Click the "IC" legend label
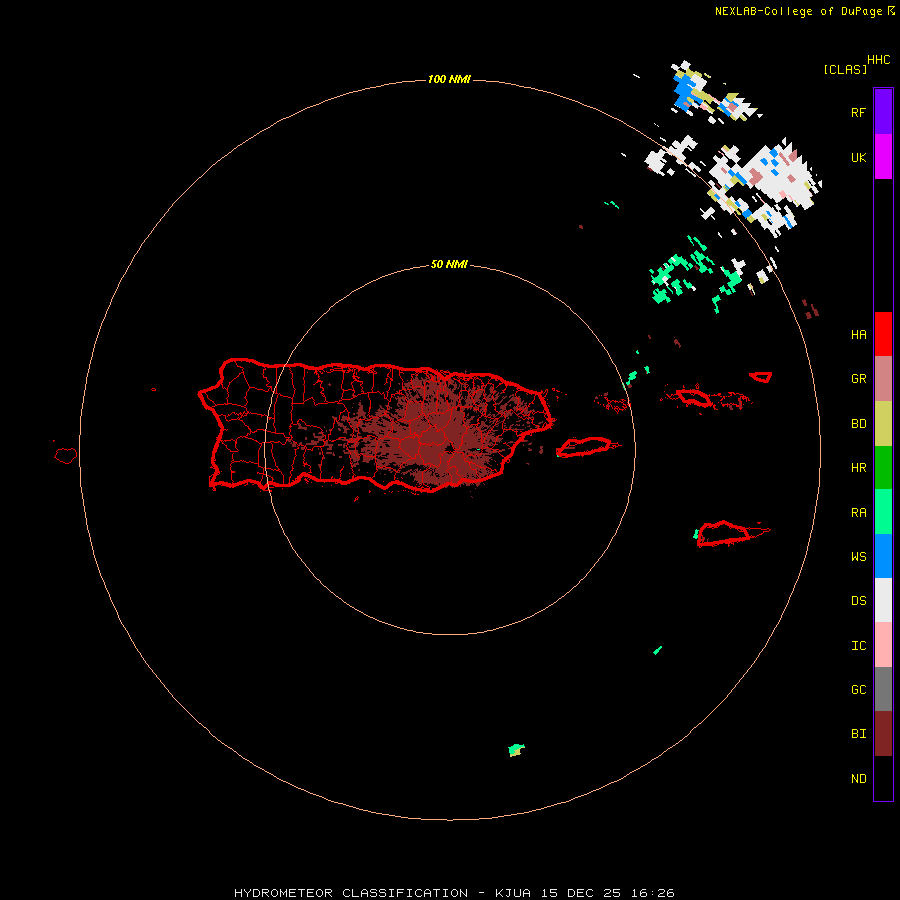This screenshot has width=900, height=900. (x=859, y=646)
